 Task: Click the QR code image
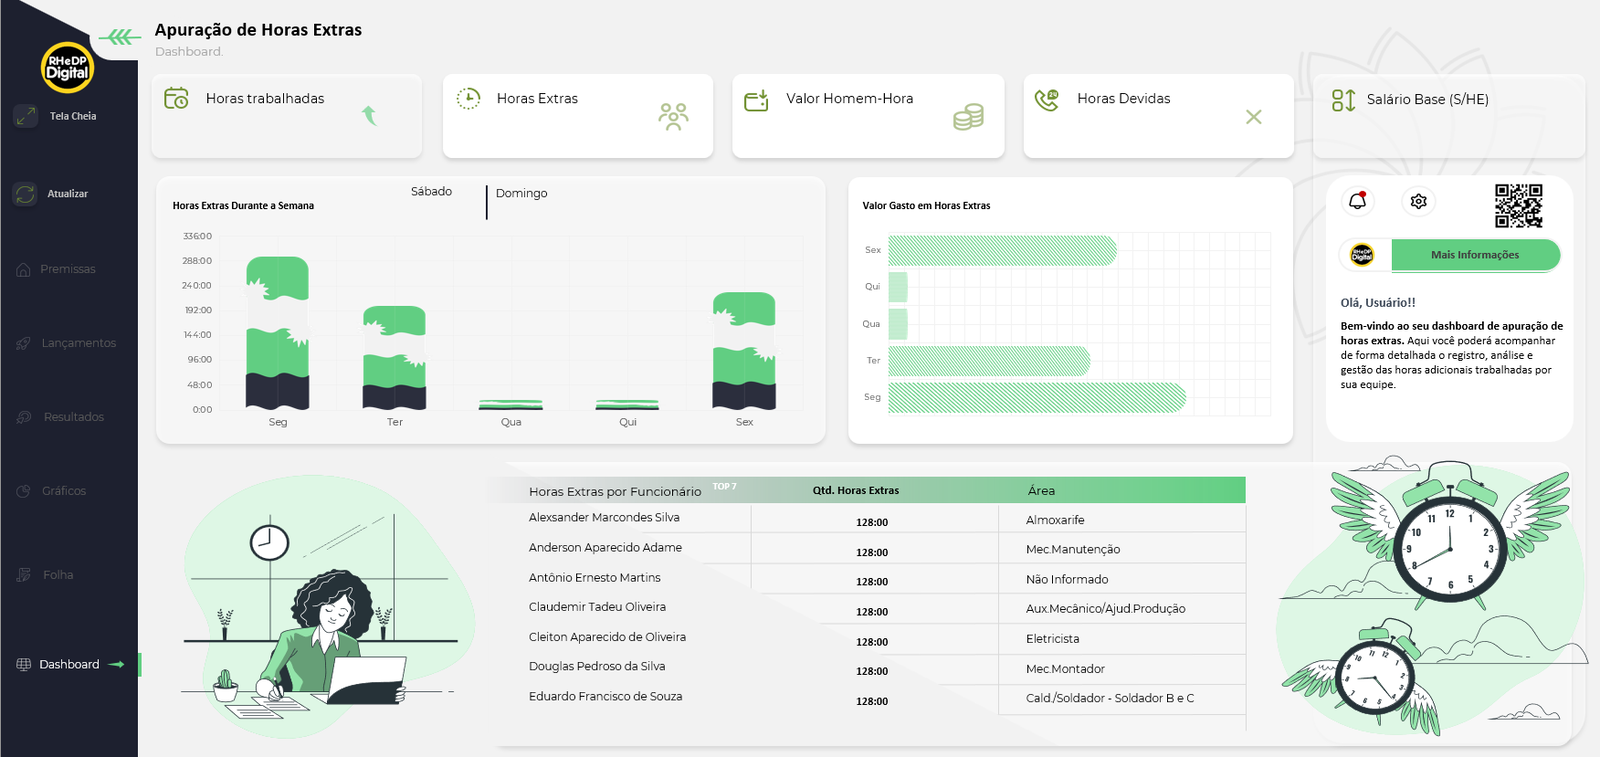1518,206
